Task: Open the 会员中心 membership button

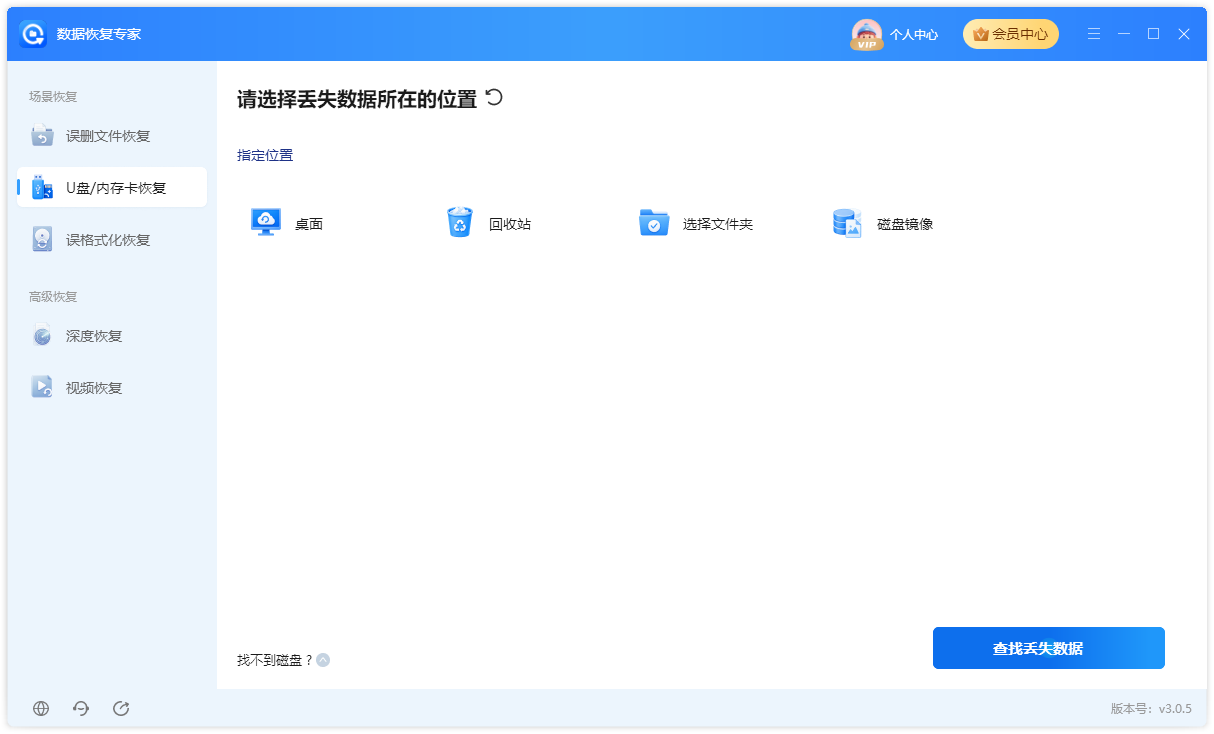Action: (x=1011, y=34)
